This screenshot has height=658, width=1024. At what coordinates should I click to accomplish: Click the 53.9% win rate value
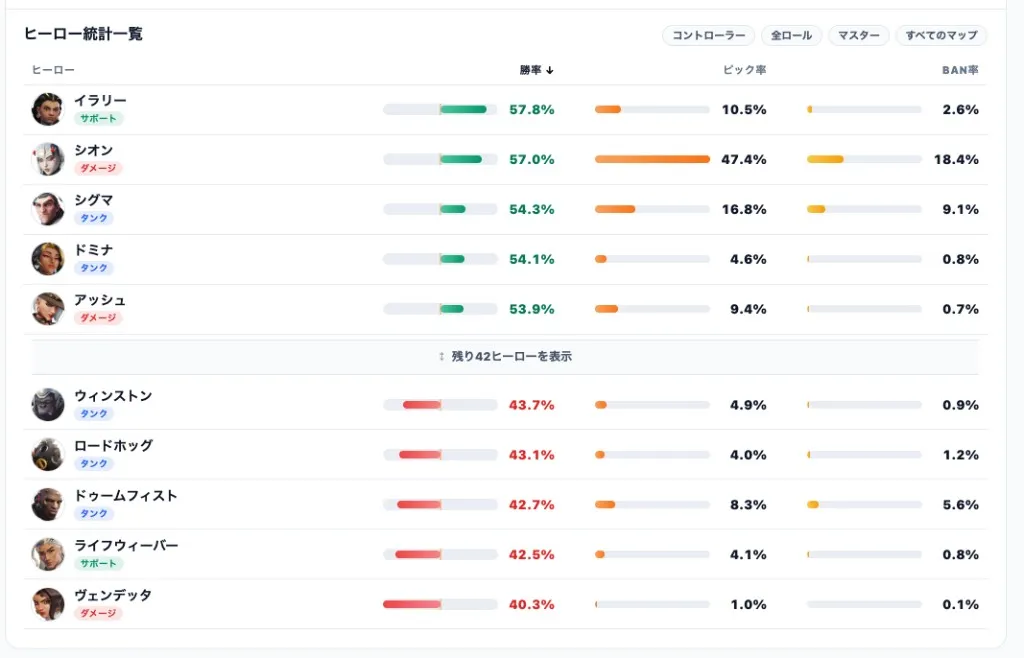pos(532,309)
